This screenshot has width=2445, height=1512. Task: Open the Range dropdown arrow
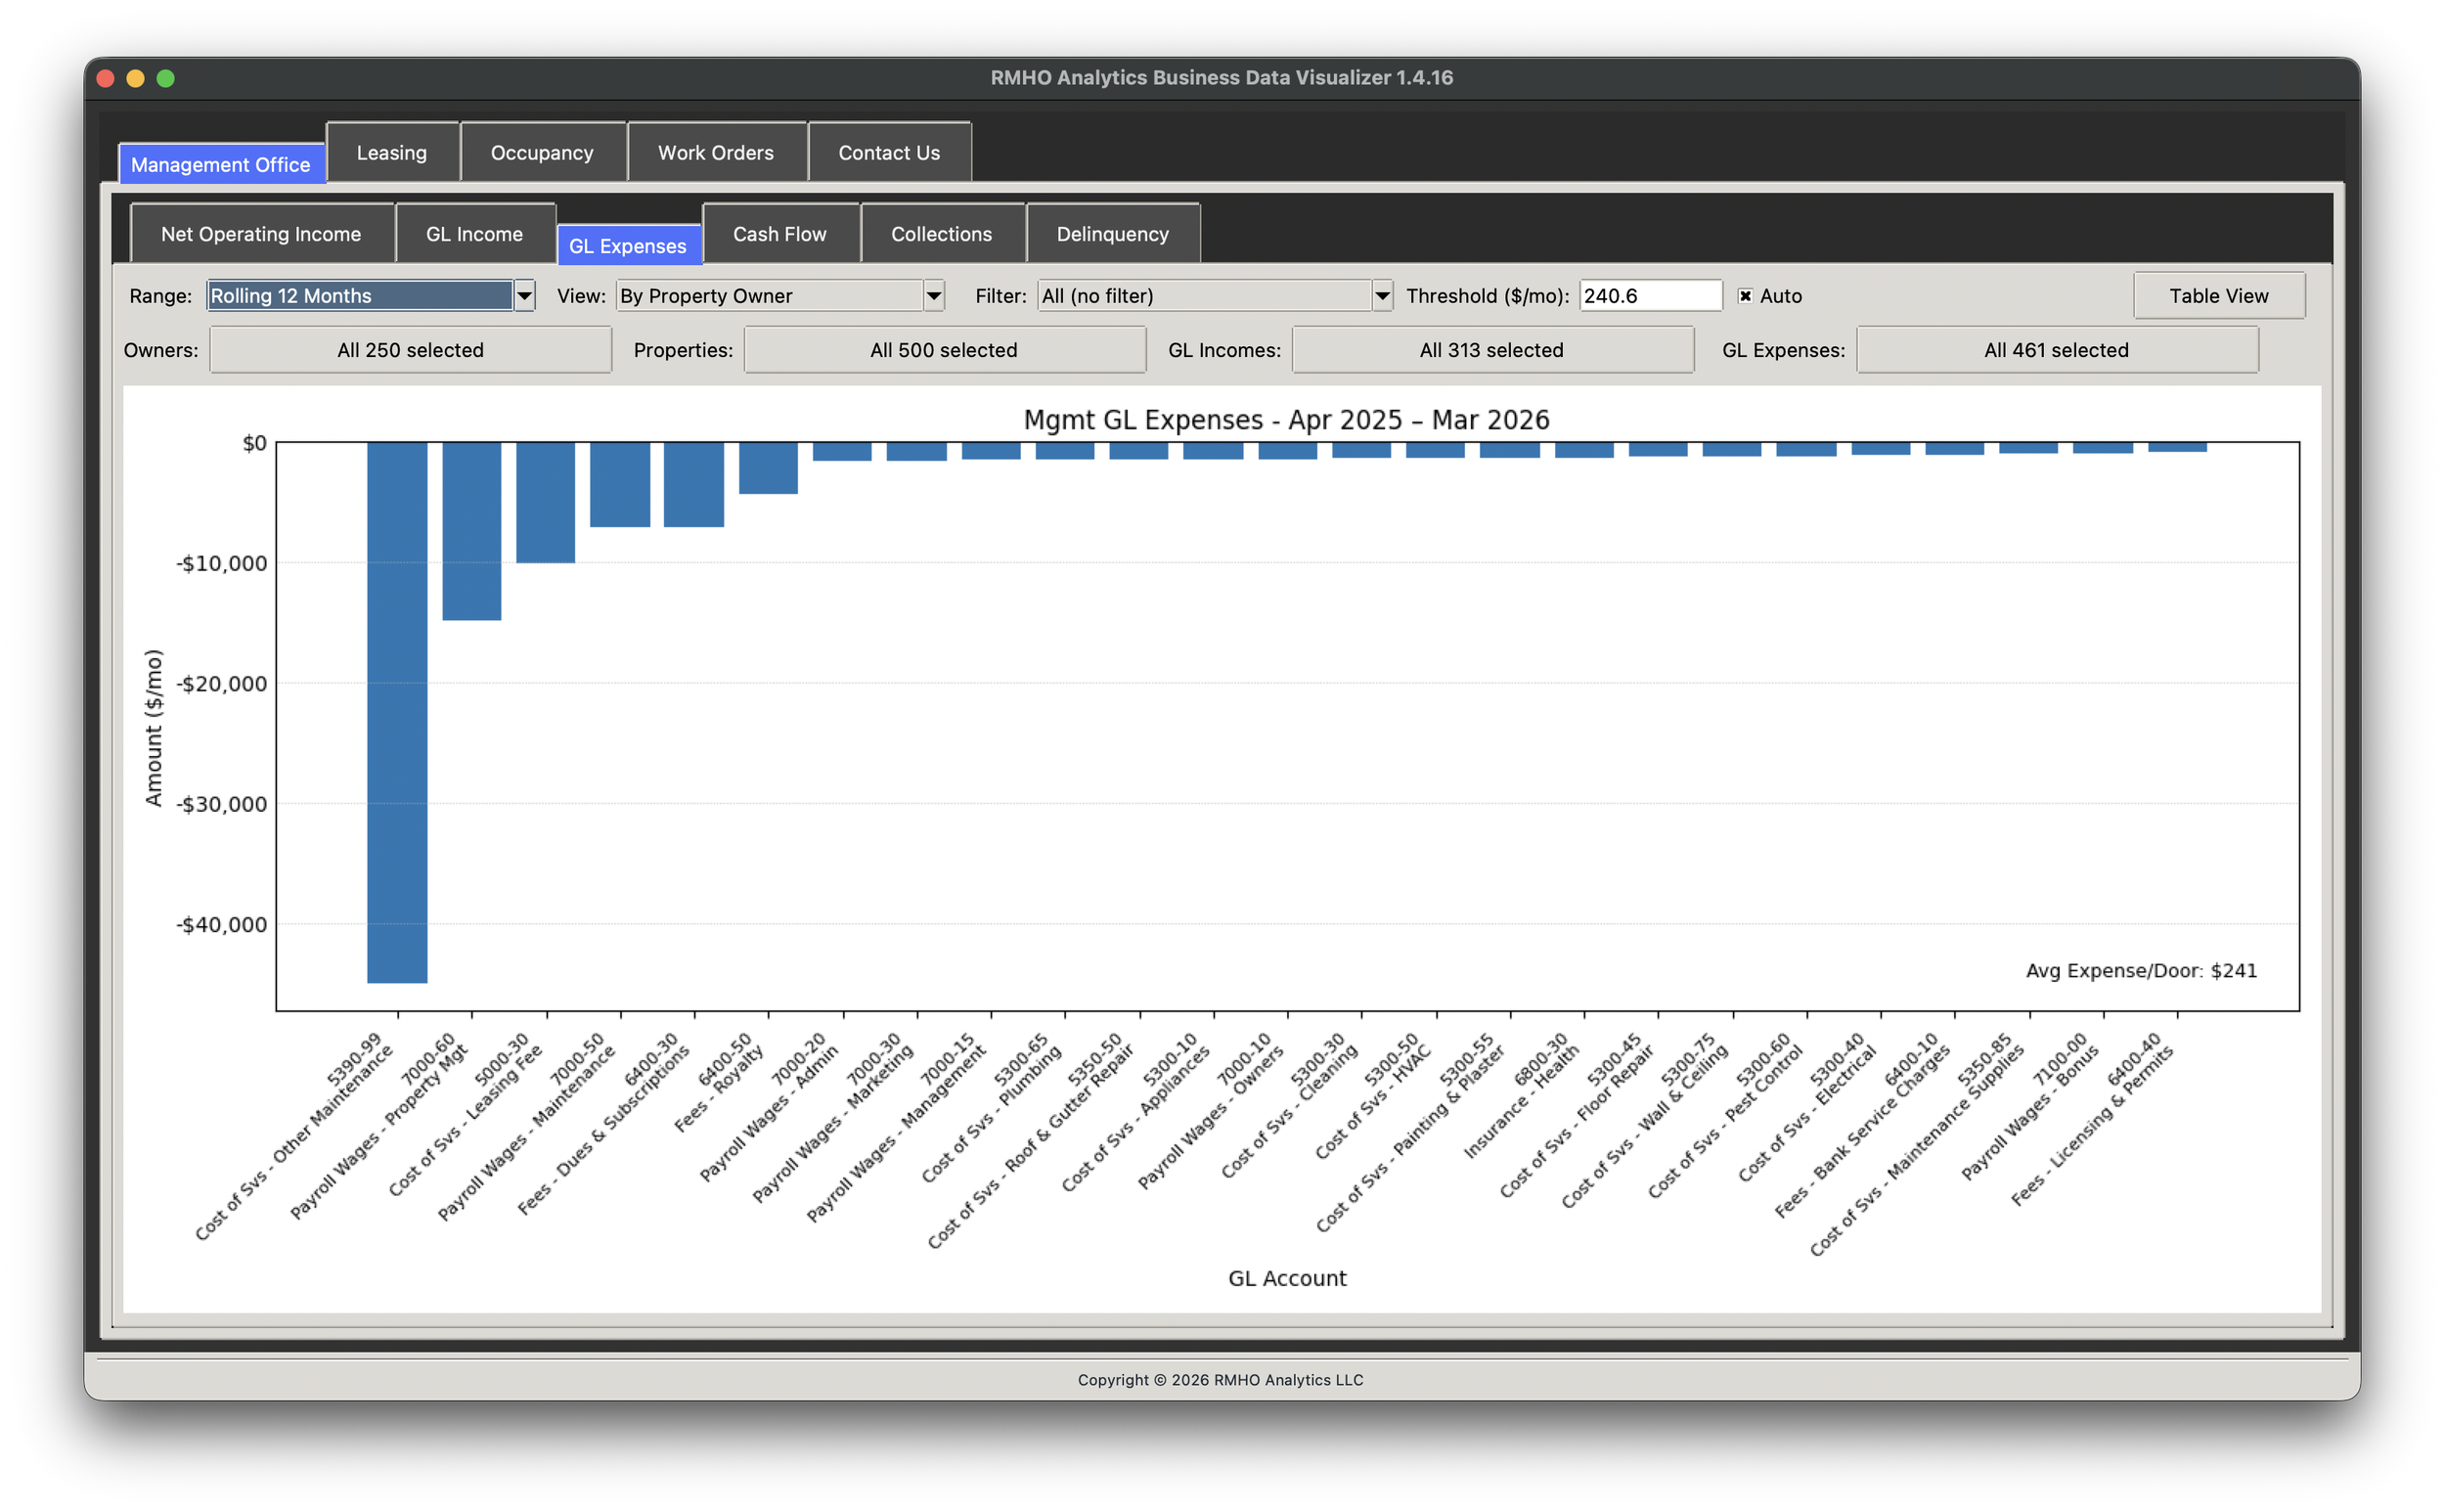pyautogui.click(x=524, y=296)
